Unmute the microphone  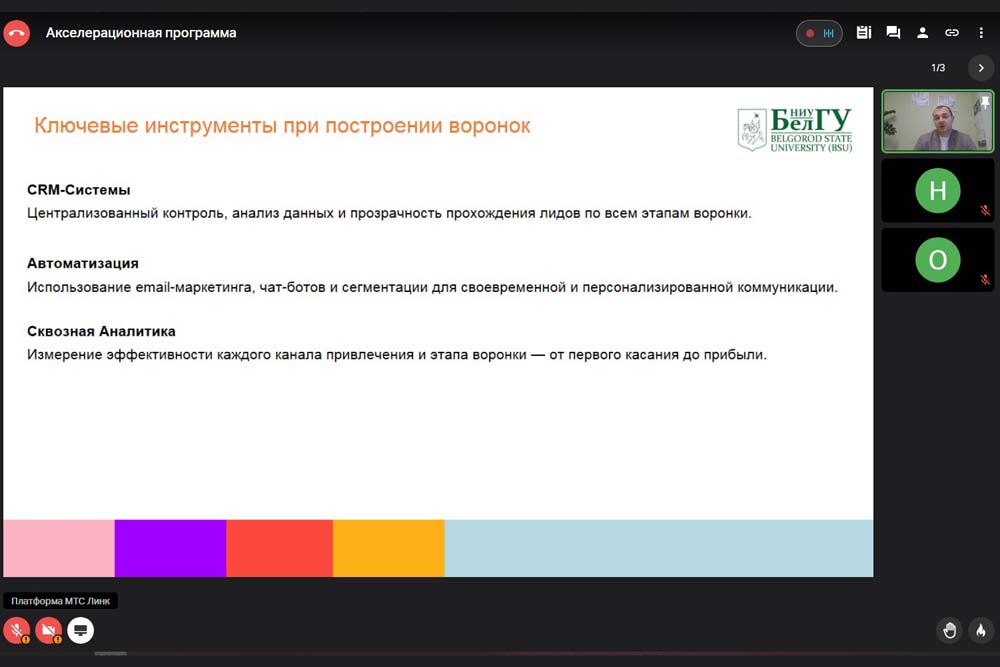coord(17,630)
